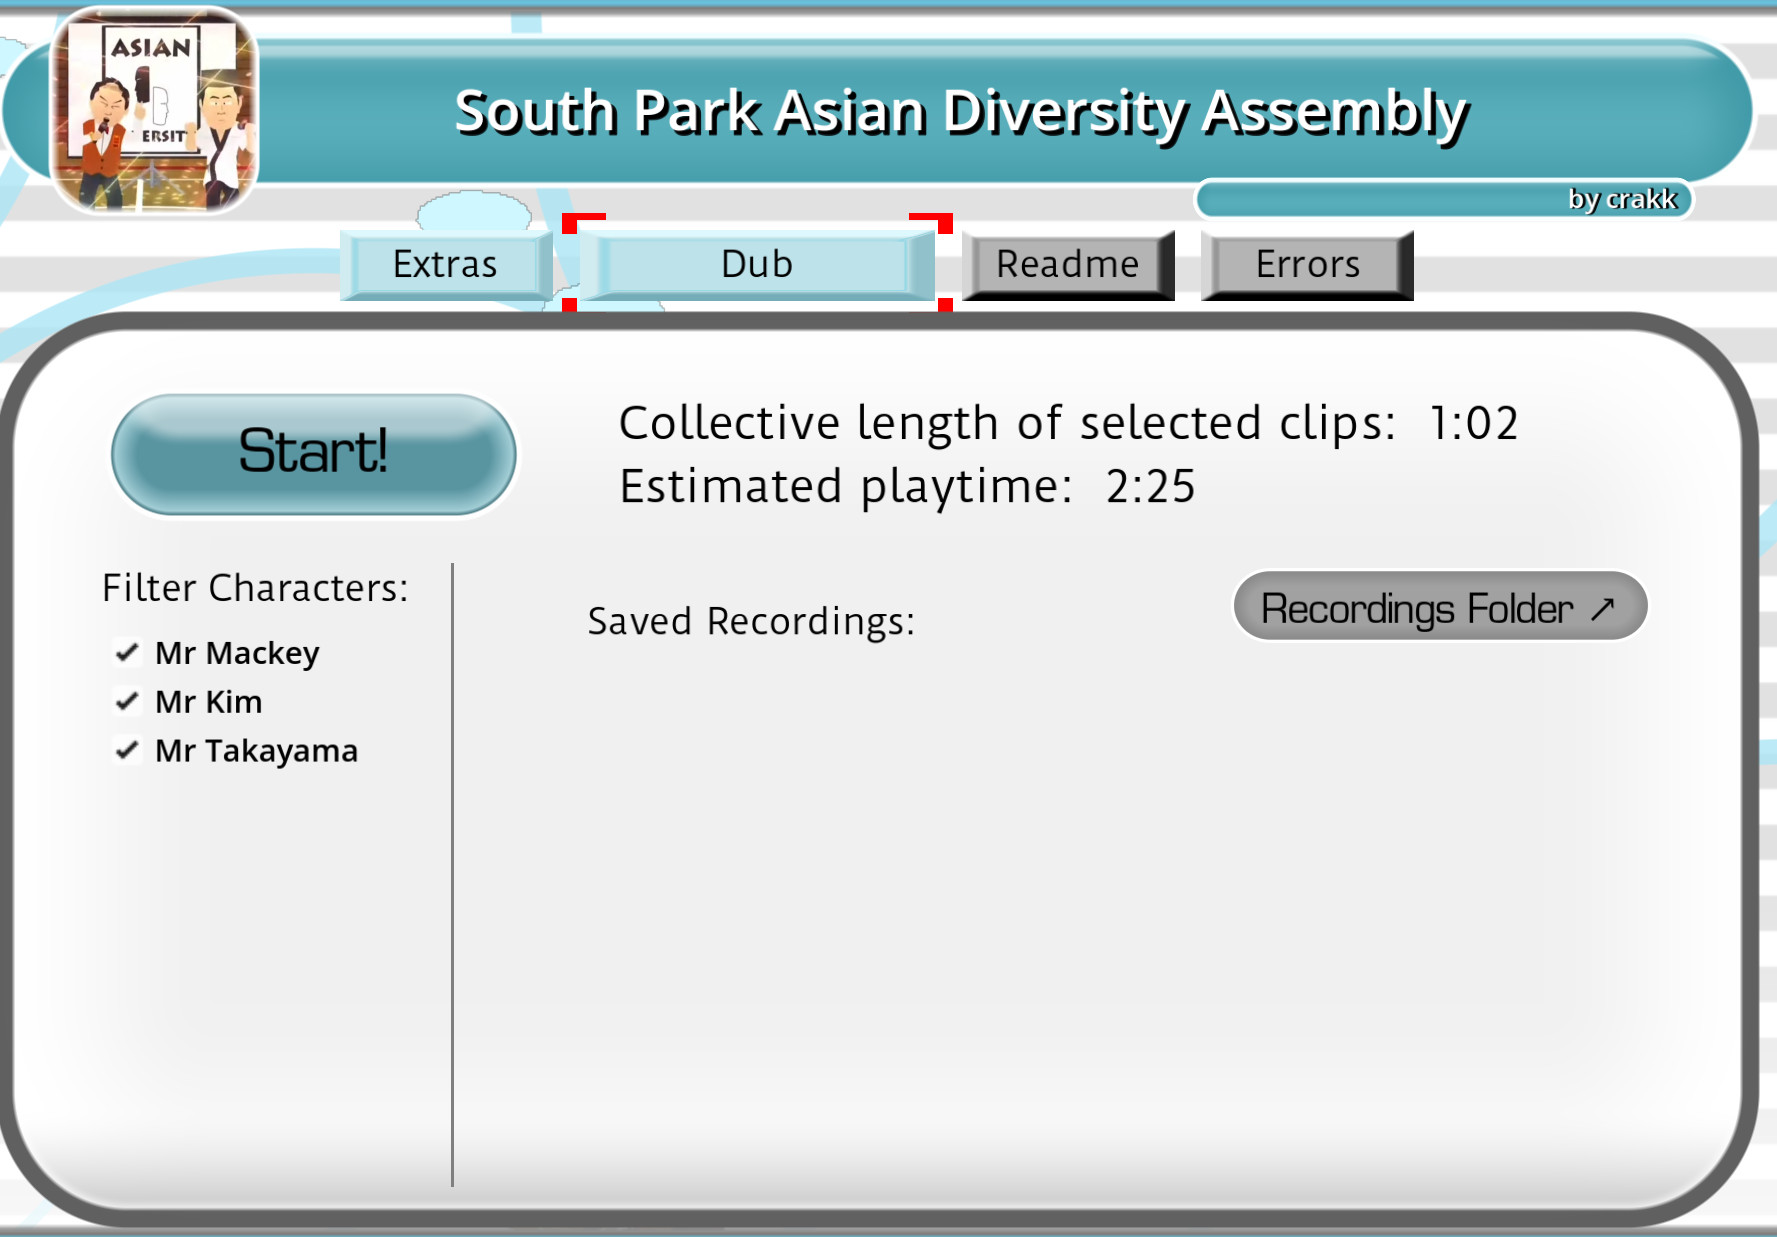Click the 'Saved Recordings:' label

751,622
